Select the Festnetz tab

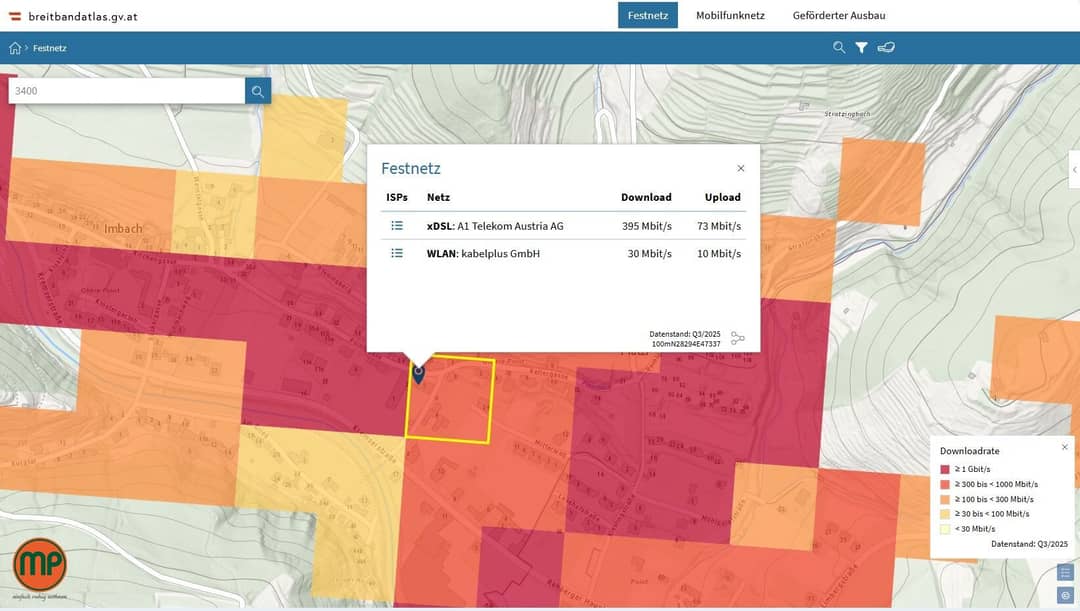click(x=647, y=15)
